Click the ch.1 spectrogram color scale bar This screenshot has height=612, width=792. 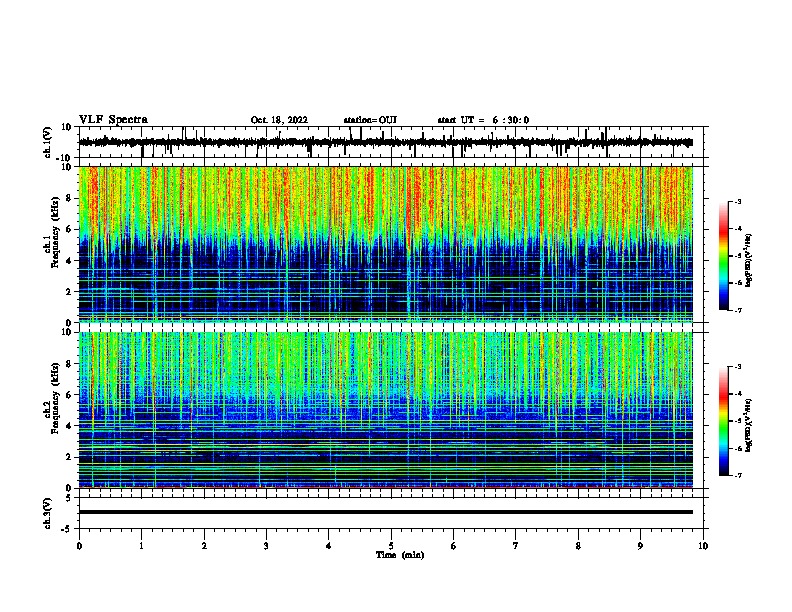(x=724, y=256)
